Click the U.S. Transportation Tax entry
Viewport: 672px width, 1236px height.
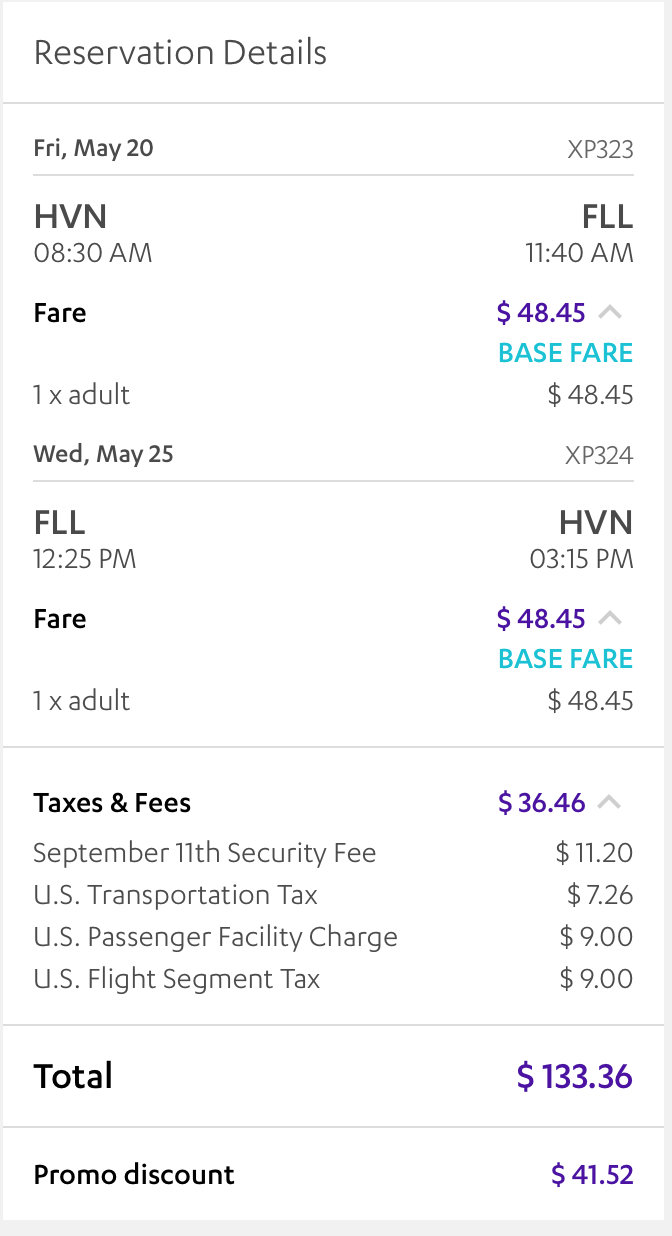pyautogui.click(x=176, y=894)
